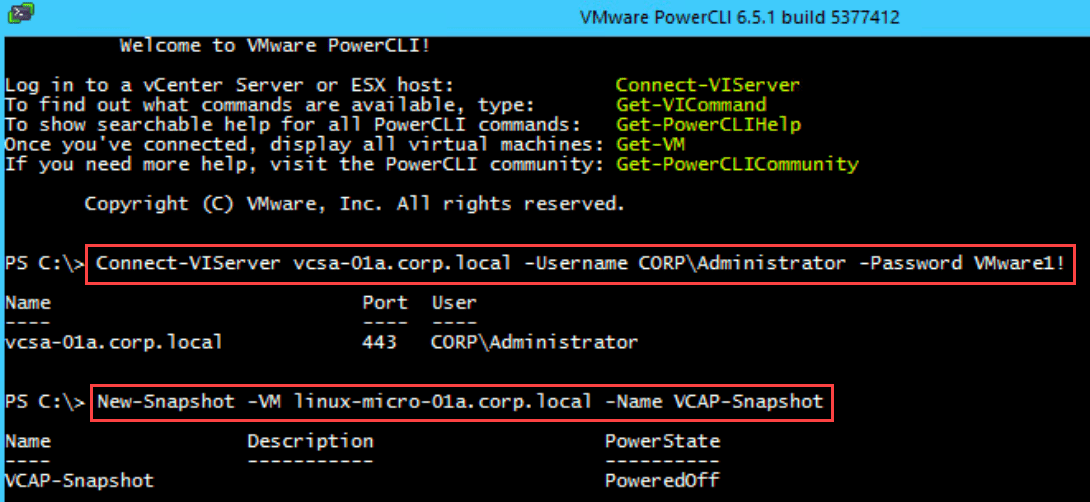
Task: Click the 'Description' column header
Action: coord(310,442)
